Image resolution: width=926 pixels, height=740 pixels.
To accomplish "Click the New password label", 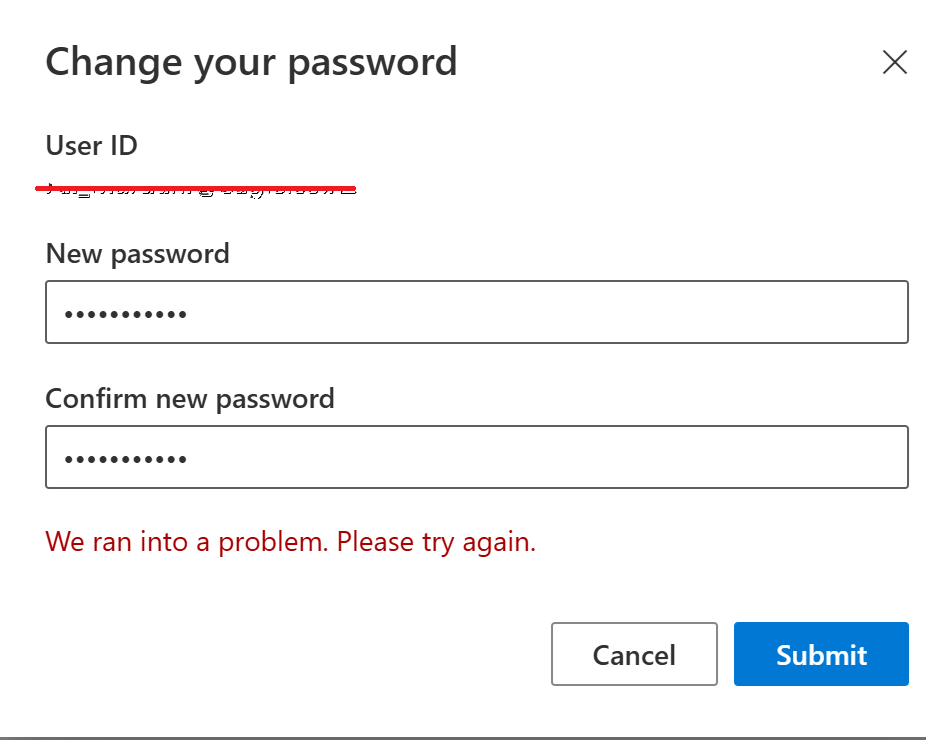I will click(137, 254).
